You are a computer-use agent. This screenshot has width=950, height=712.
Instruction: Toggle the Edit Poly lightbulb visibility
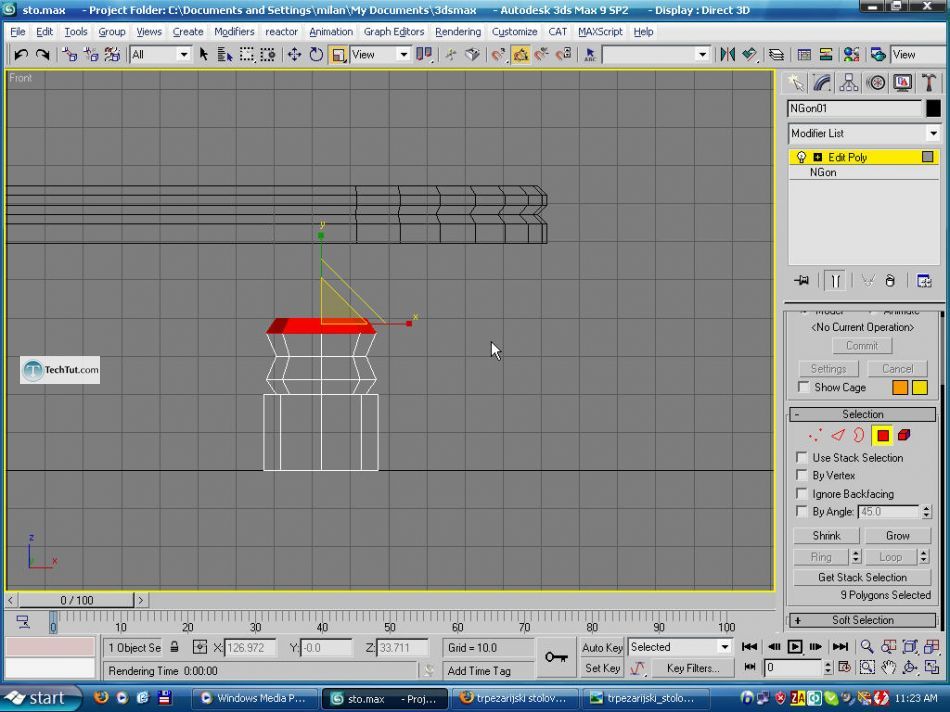(x=801, y=157)
